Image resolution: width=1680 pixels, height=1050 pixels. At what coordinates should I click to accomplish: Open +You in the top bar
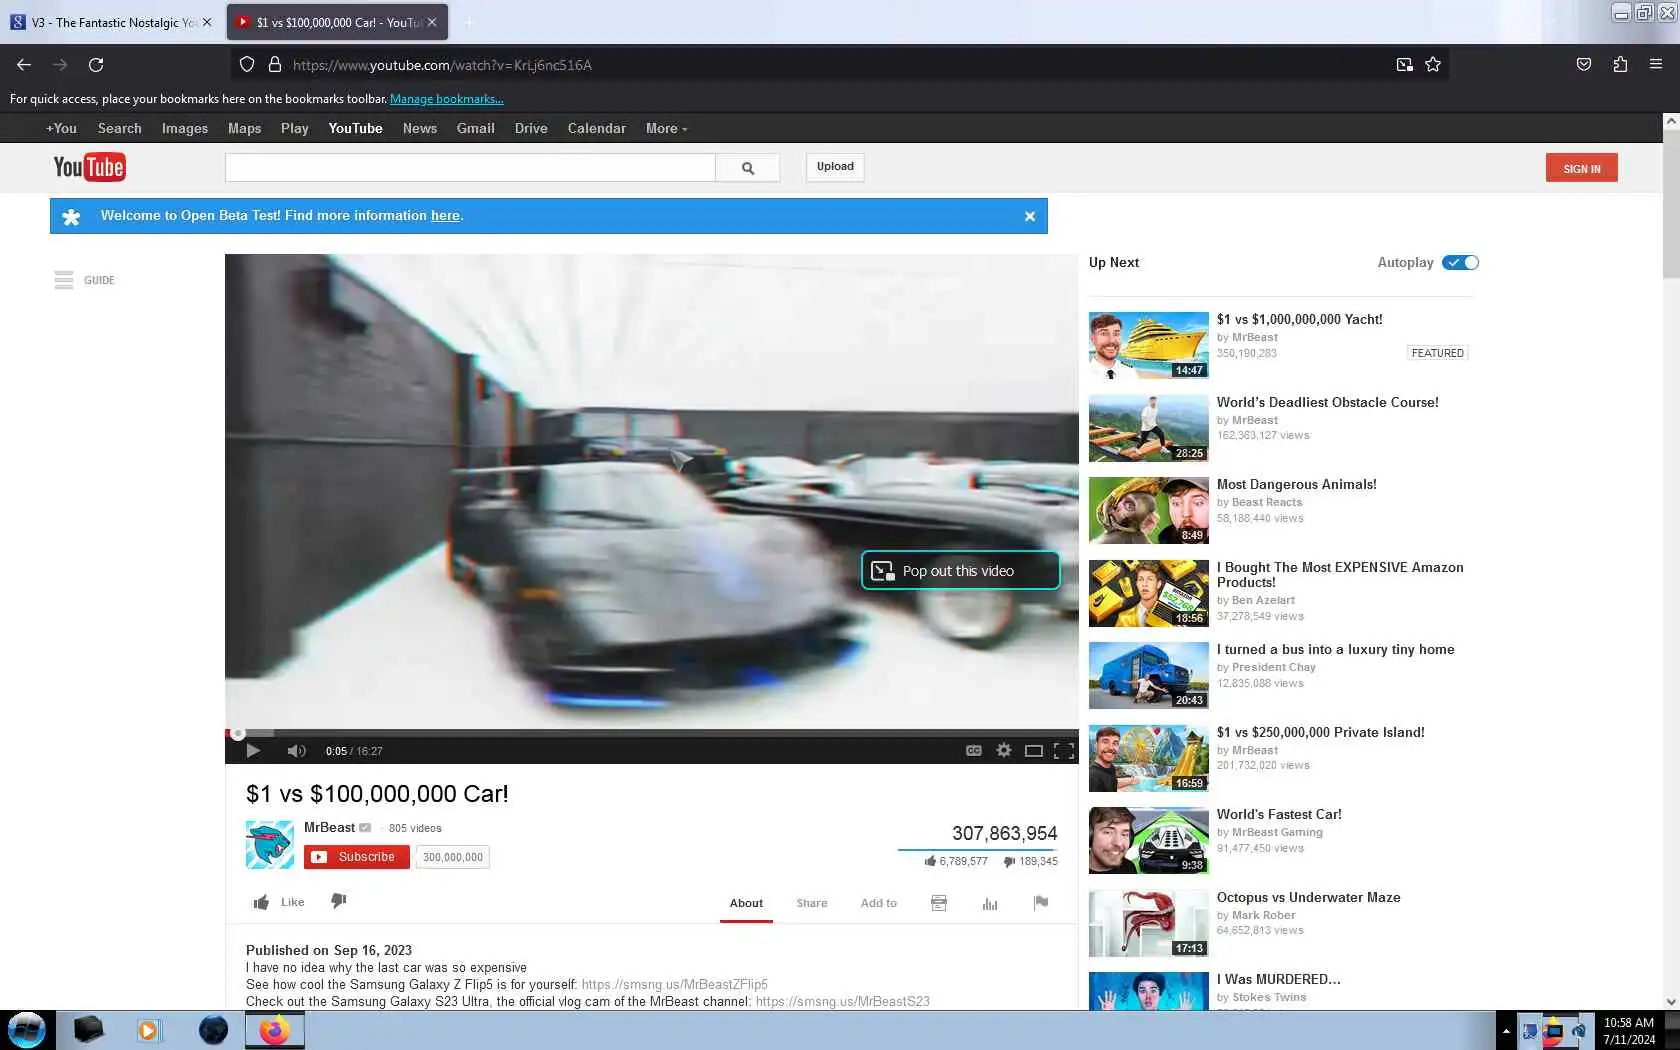pyautogui.click(x=61, y=128)
